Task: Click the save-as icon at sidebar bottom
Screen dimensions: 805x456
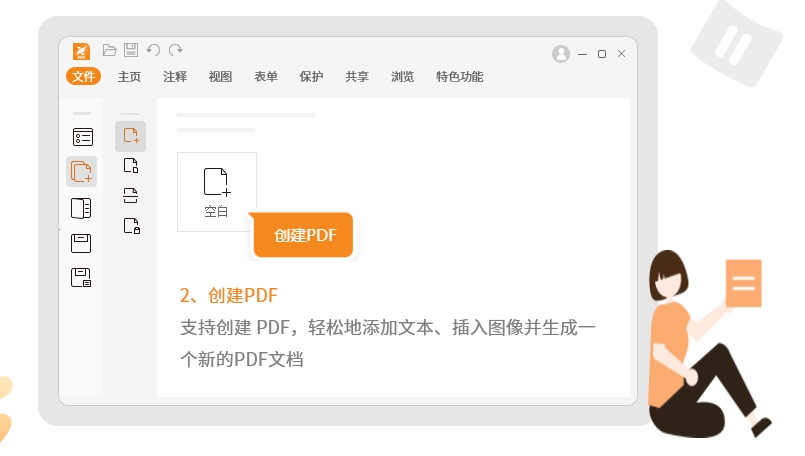Action: tap(82, 278)
